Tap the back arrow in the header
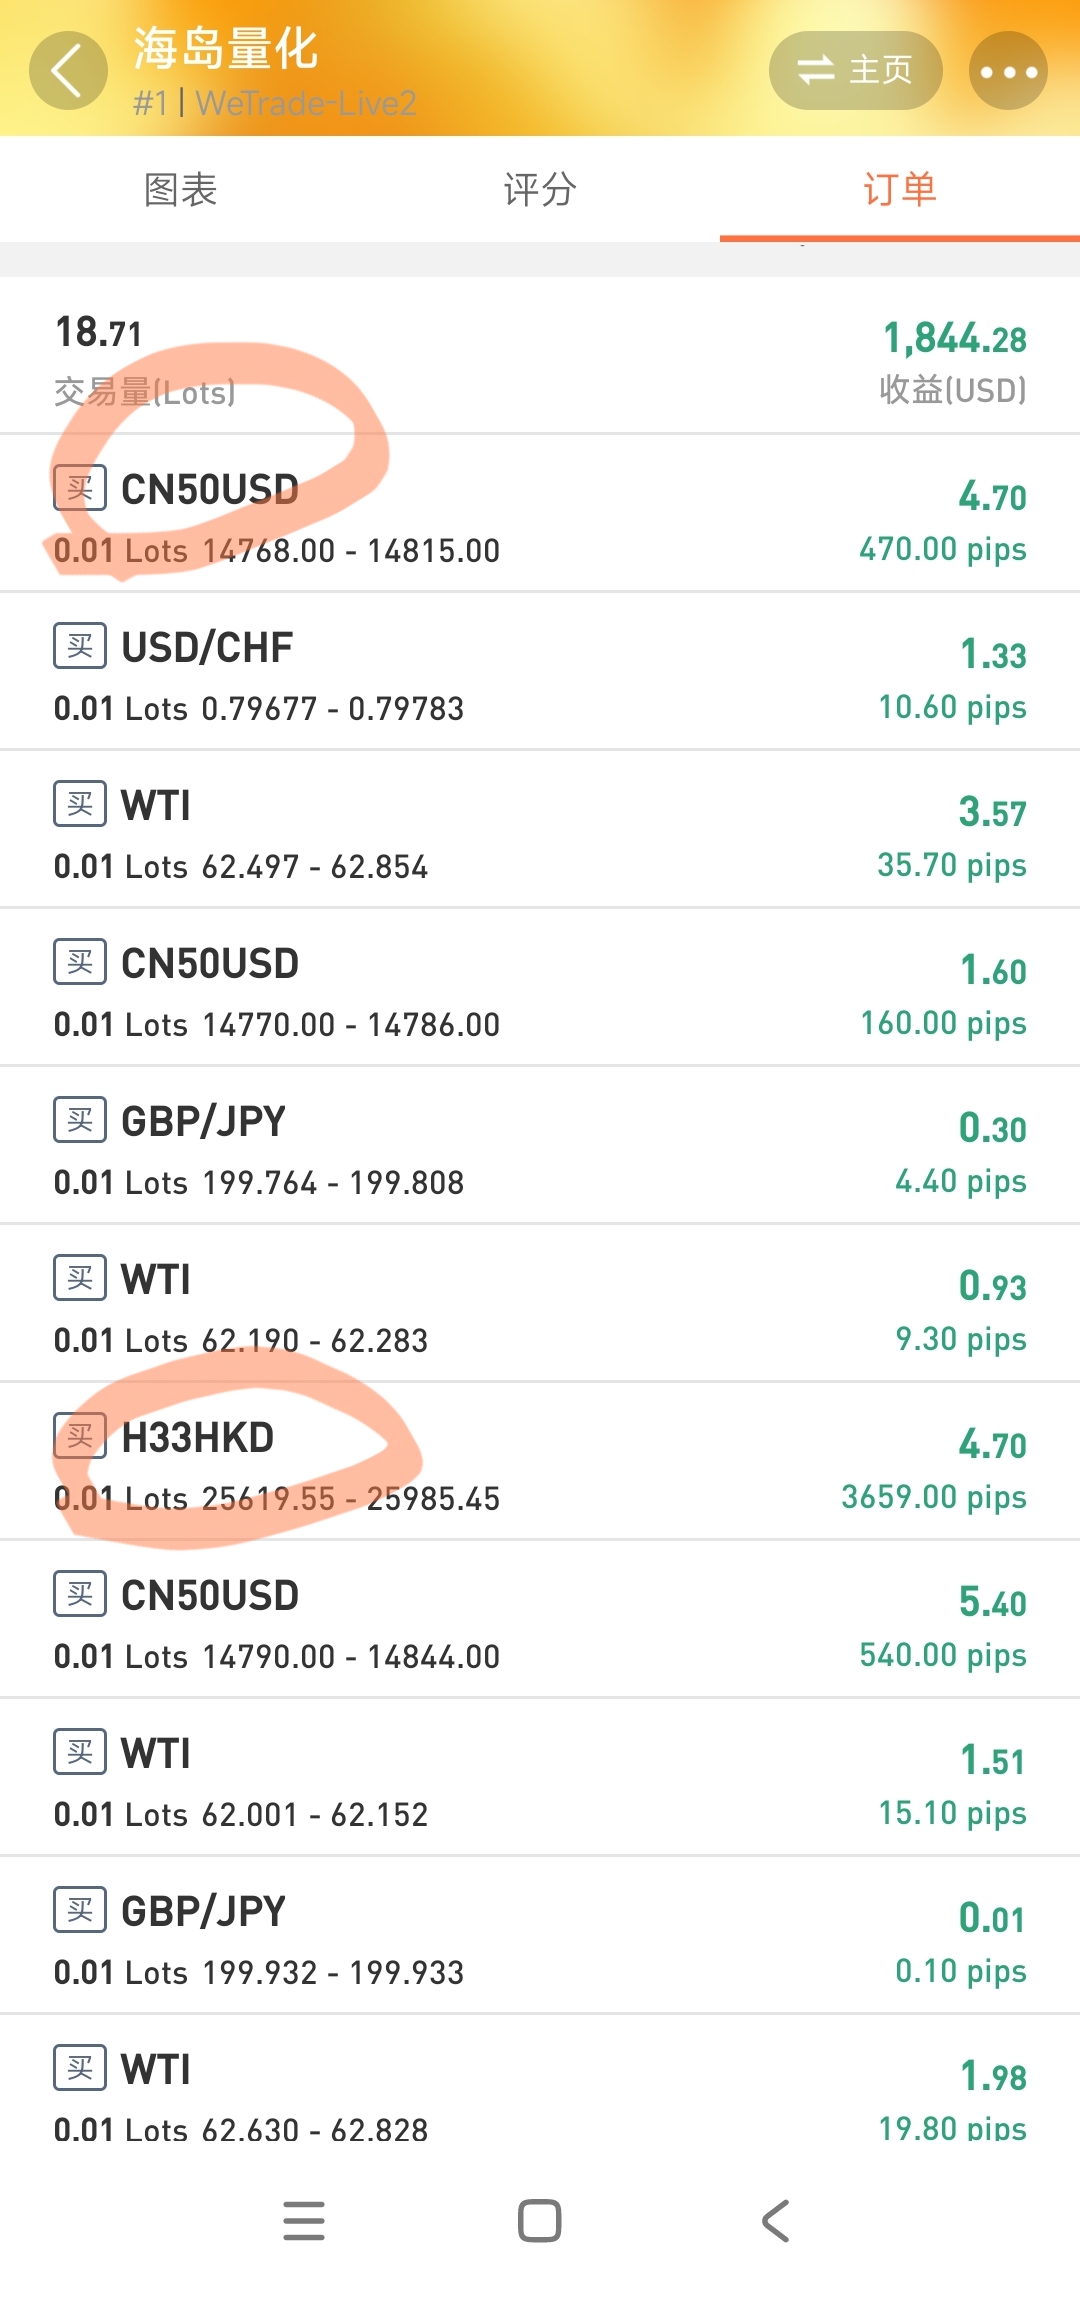The image size is (1080, 2301). tap(68, 71)
